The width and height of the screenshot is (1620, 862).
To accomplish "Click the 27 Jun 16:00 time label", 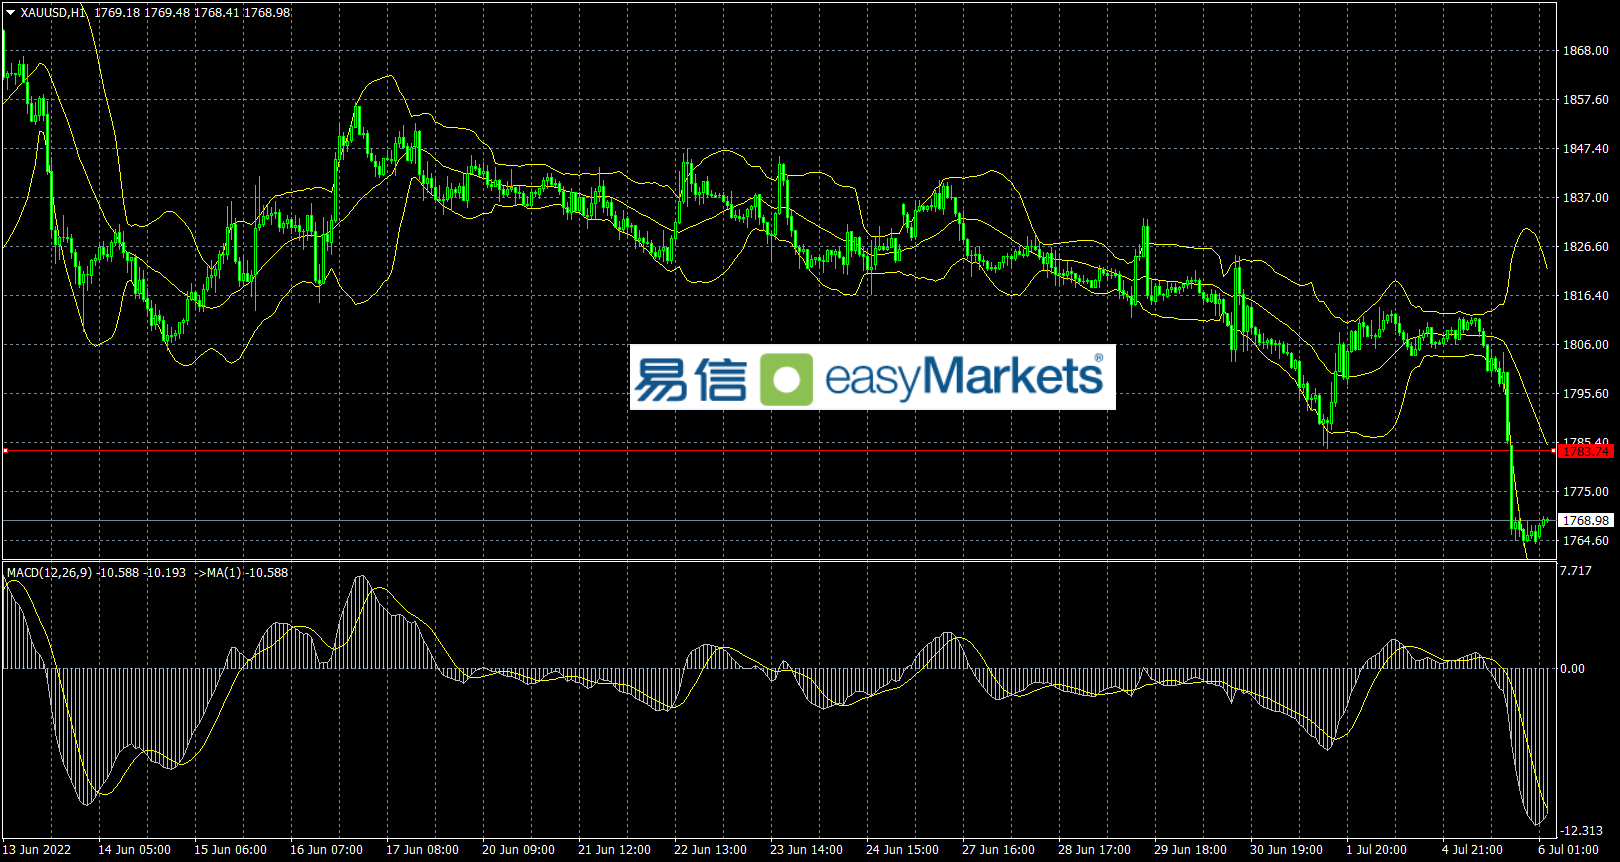I will 998,850.
